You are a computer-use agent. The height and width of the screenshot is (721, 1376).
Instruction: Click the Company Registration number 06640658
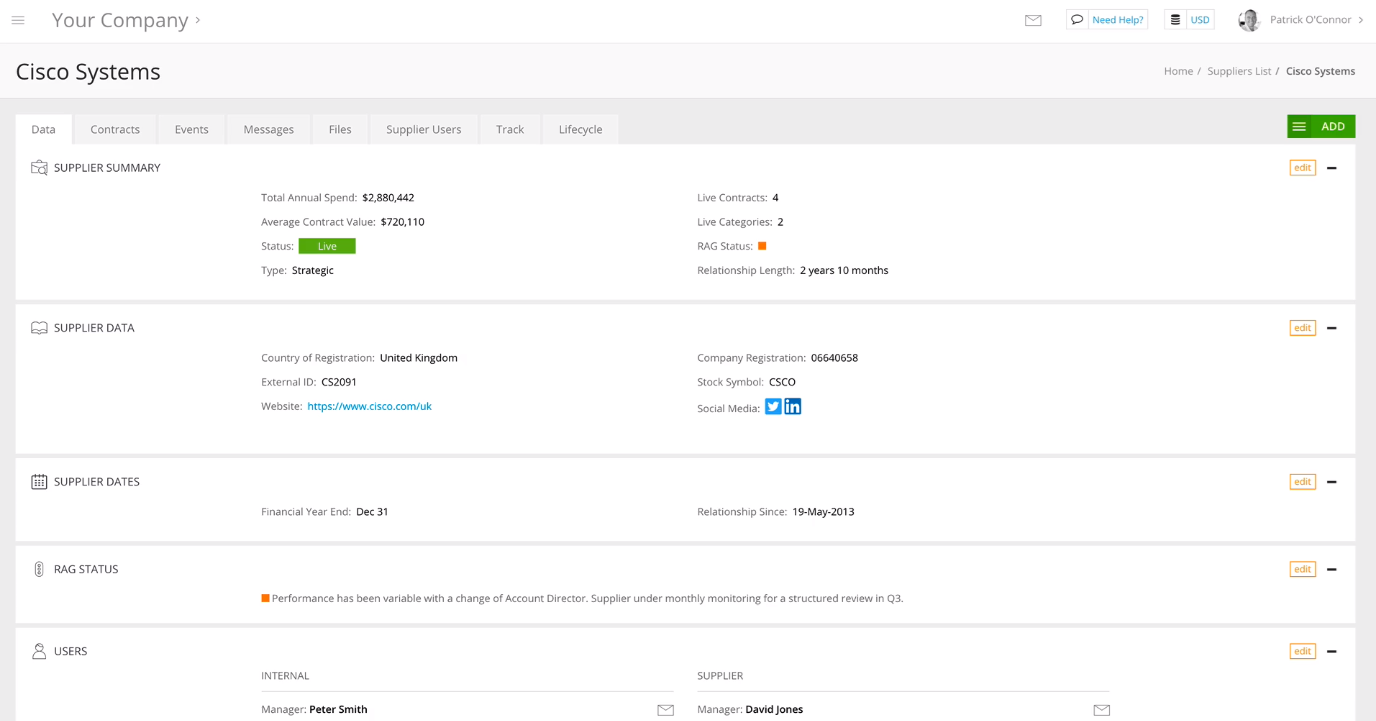click(834, 358)
